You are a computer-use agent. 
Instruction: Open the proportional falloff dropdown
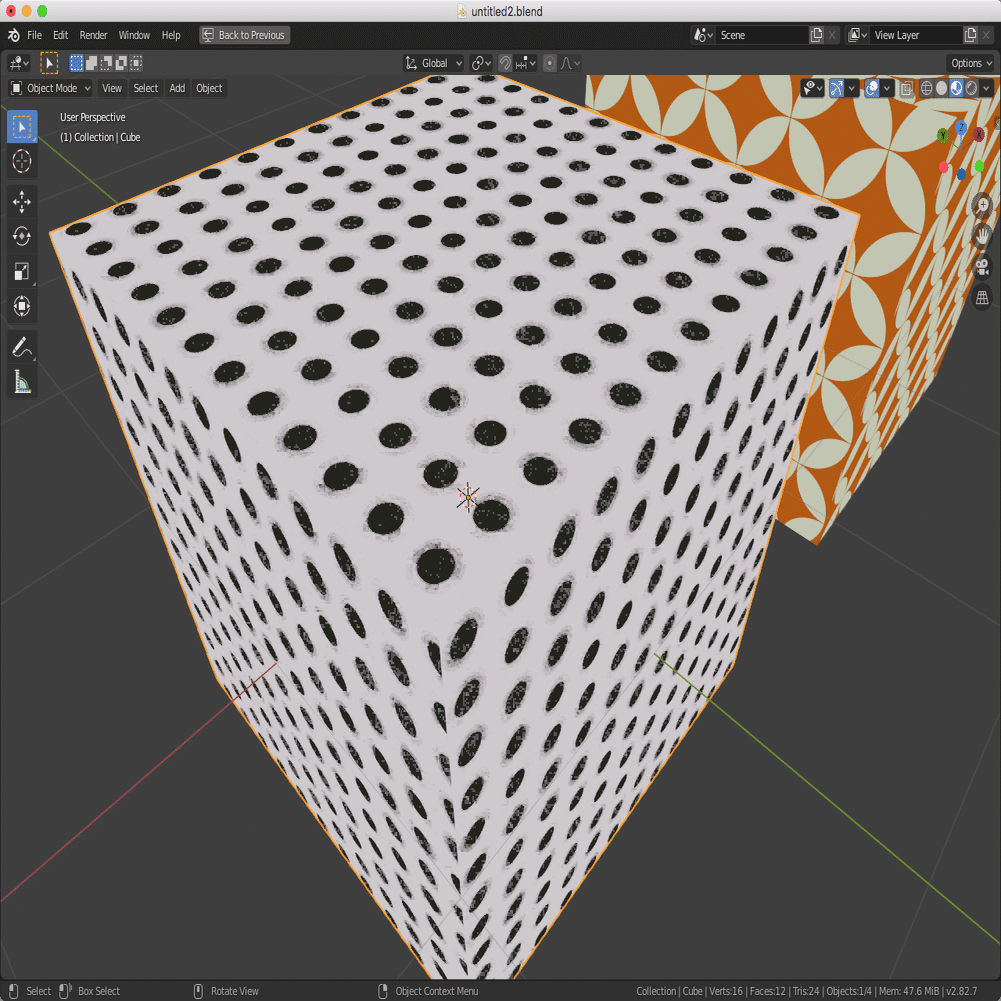[x=570, y=63]
